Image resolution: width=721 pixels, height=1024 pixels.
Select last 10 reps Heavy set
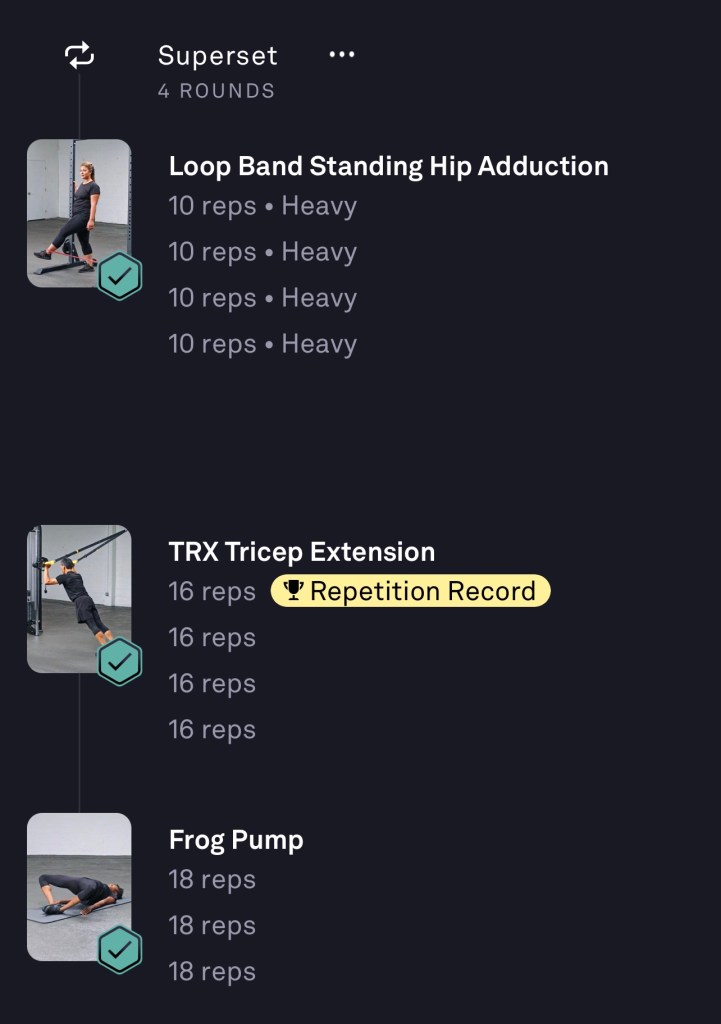click(262, 344)
